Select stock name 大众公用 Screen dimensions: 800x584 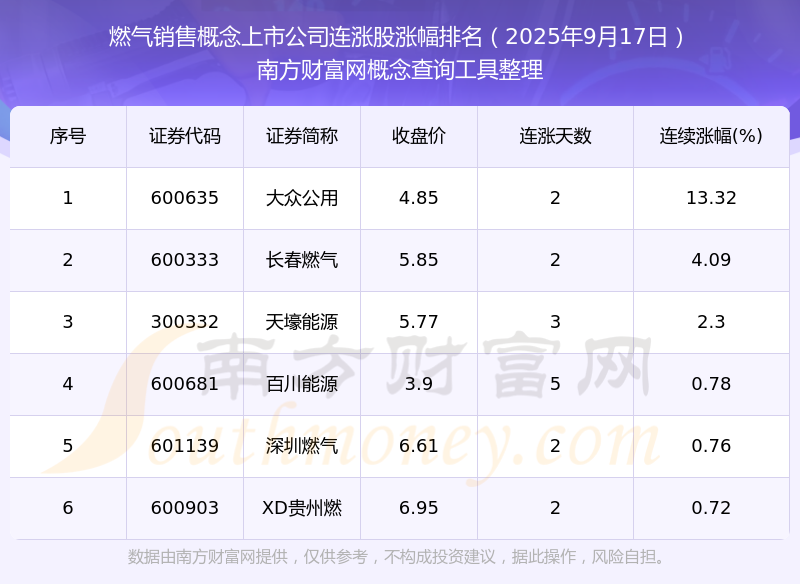pyautogui.click(x=302, y=198)
